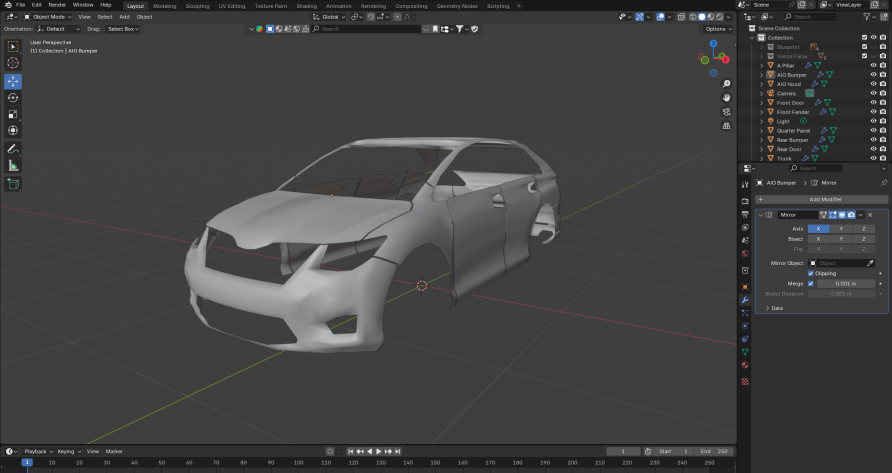Choose the Scale tool
892x473 pixels.
click(x=13, y=114)
